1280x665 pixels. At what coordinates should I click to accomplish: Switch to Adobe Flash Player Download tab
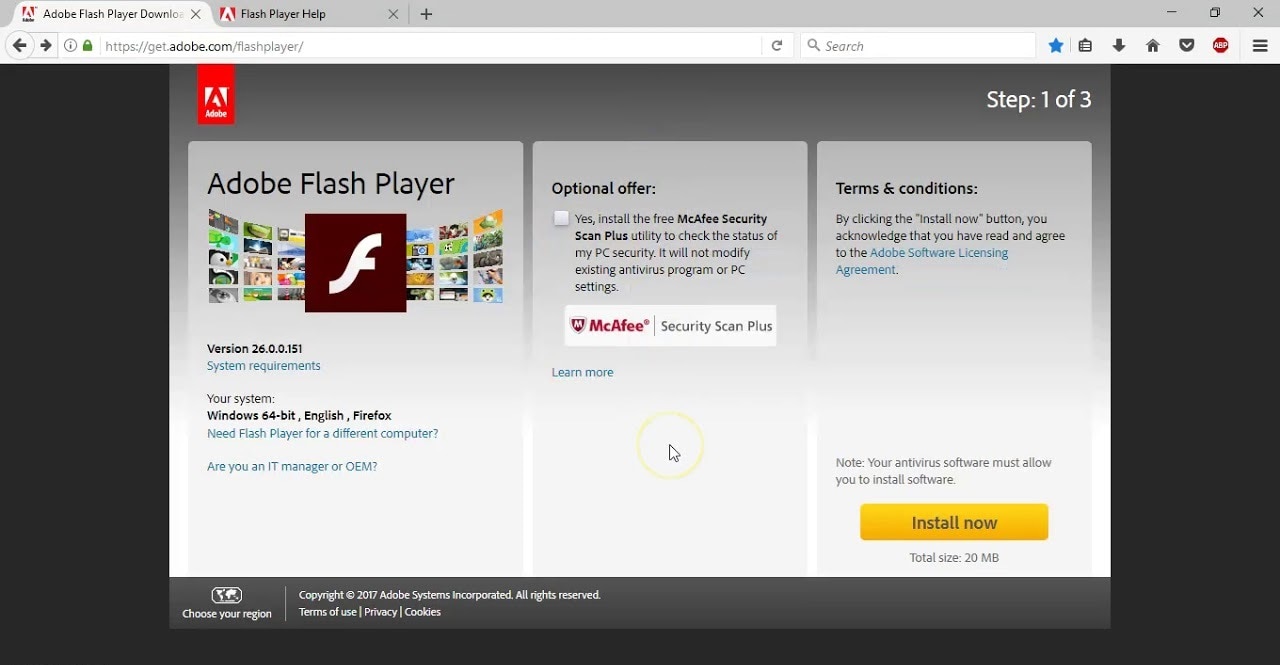point(111,14)
